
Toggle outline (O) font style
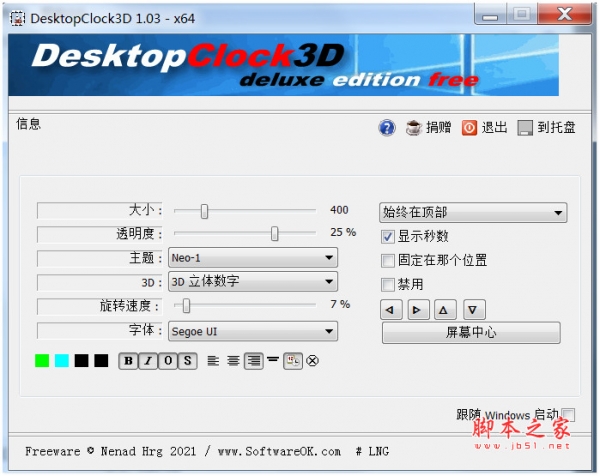168,361
